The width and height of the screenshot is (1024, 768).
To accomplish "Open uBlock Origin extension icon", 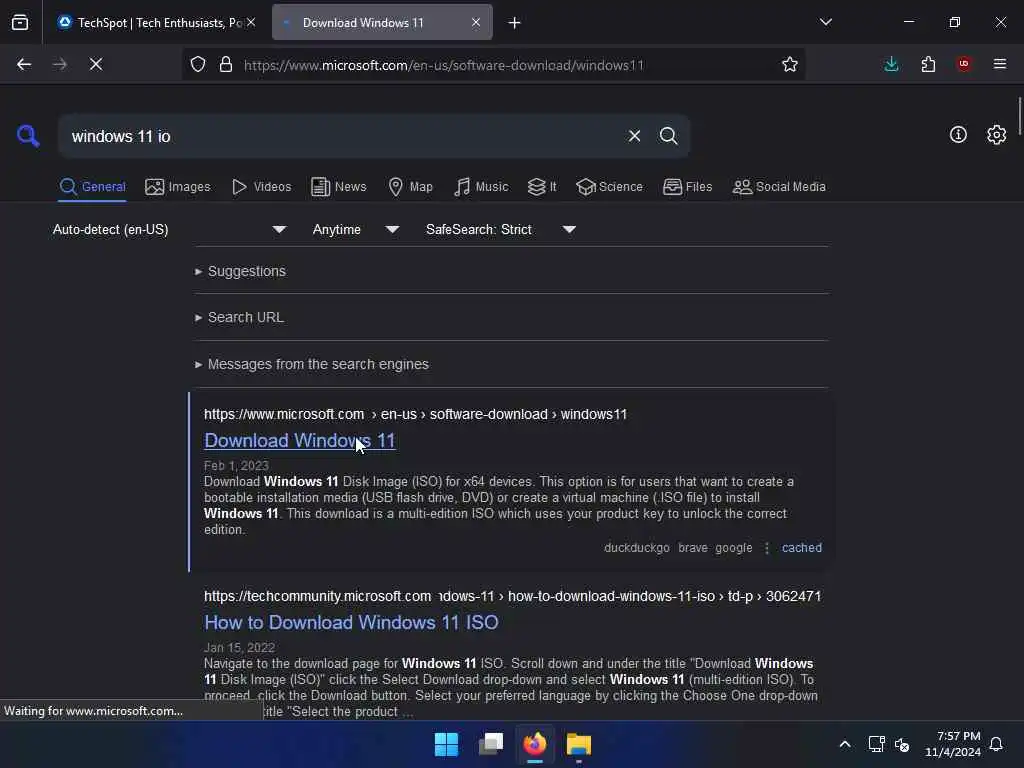I will [964, 64].
